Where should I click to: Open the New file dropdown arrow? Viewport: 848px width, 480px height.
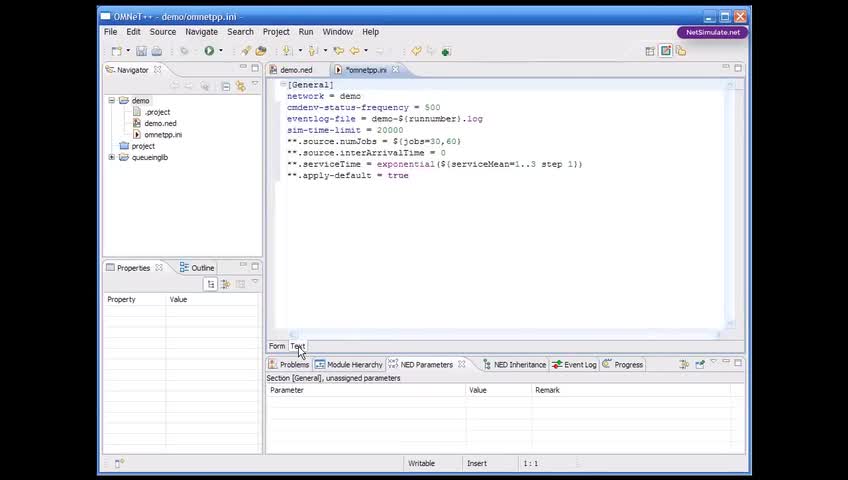click(128, 51)
